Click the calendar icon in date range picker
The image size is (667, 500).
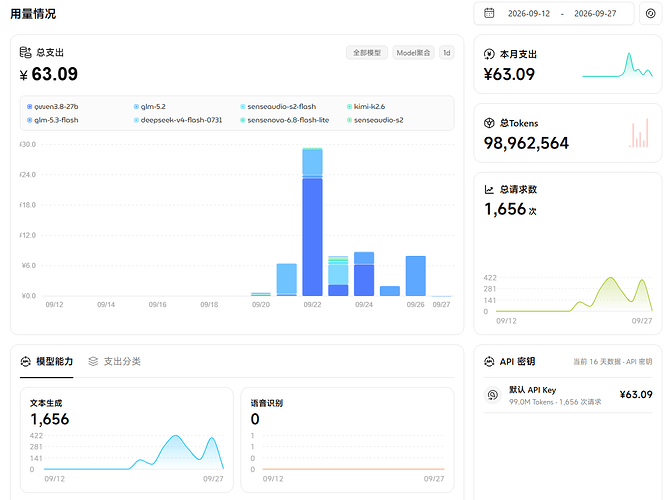click(489, 13)
